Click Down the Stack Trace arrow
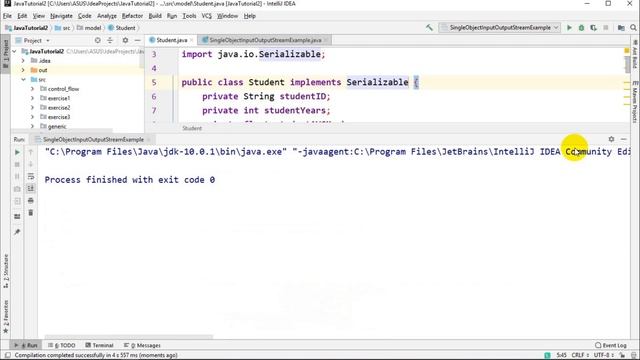640x360 pixels. [31, 164]
